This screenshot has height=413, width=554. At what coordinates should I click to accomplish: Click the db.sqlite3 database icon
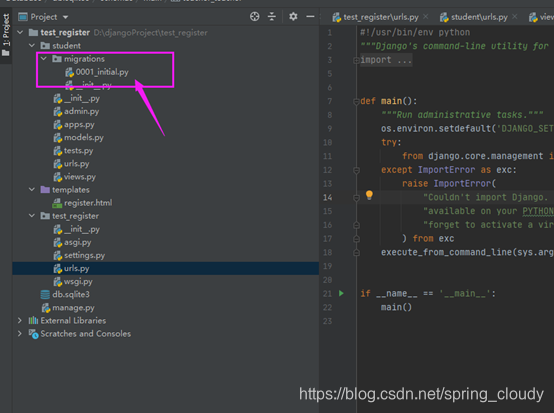pos(45,294)
